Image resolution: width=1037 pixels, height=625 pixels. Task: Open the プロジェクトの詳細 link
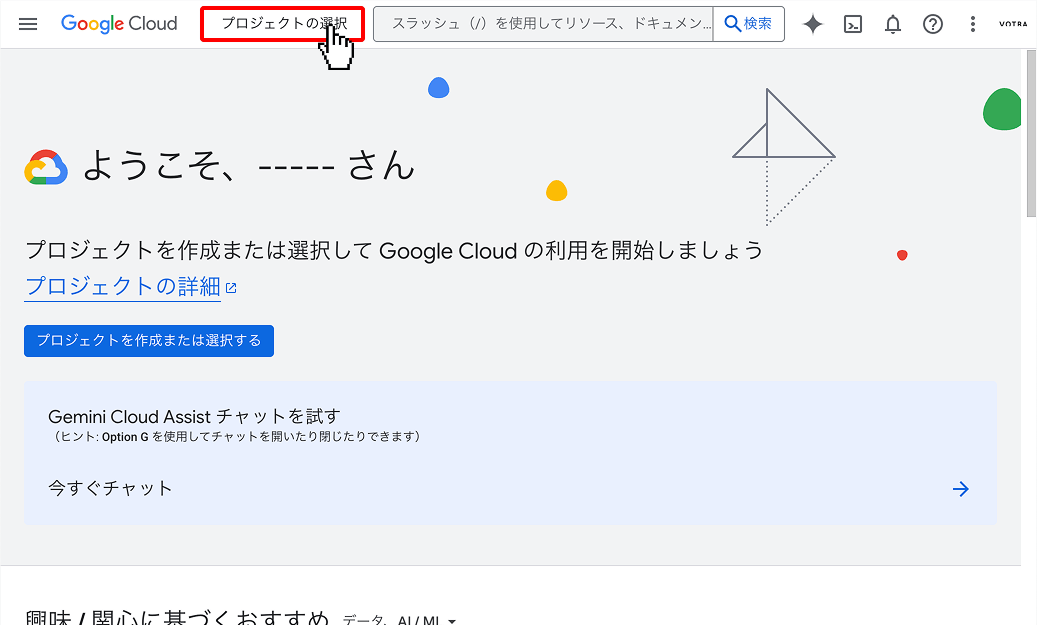pos(122,286)
